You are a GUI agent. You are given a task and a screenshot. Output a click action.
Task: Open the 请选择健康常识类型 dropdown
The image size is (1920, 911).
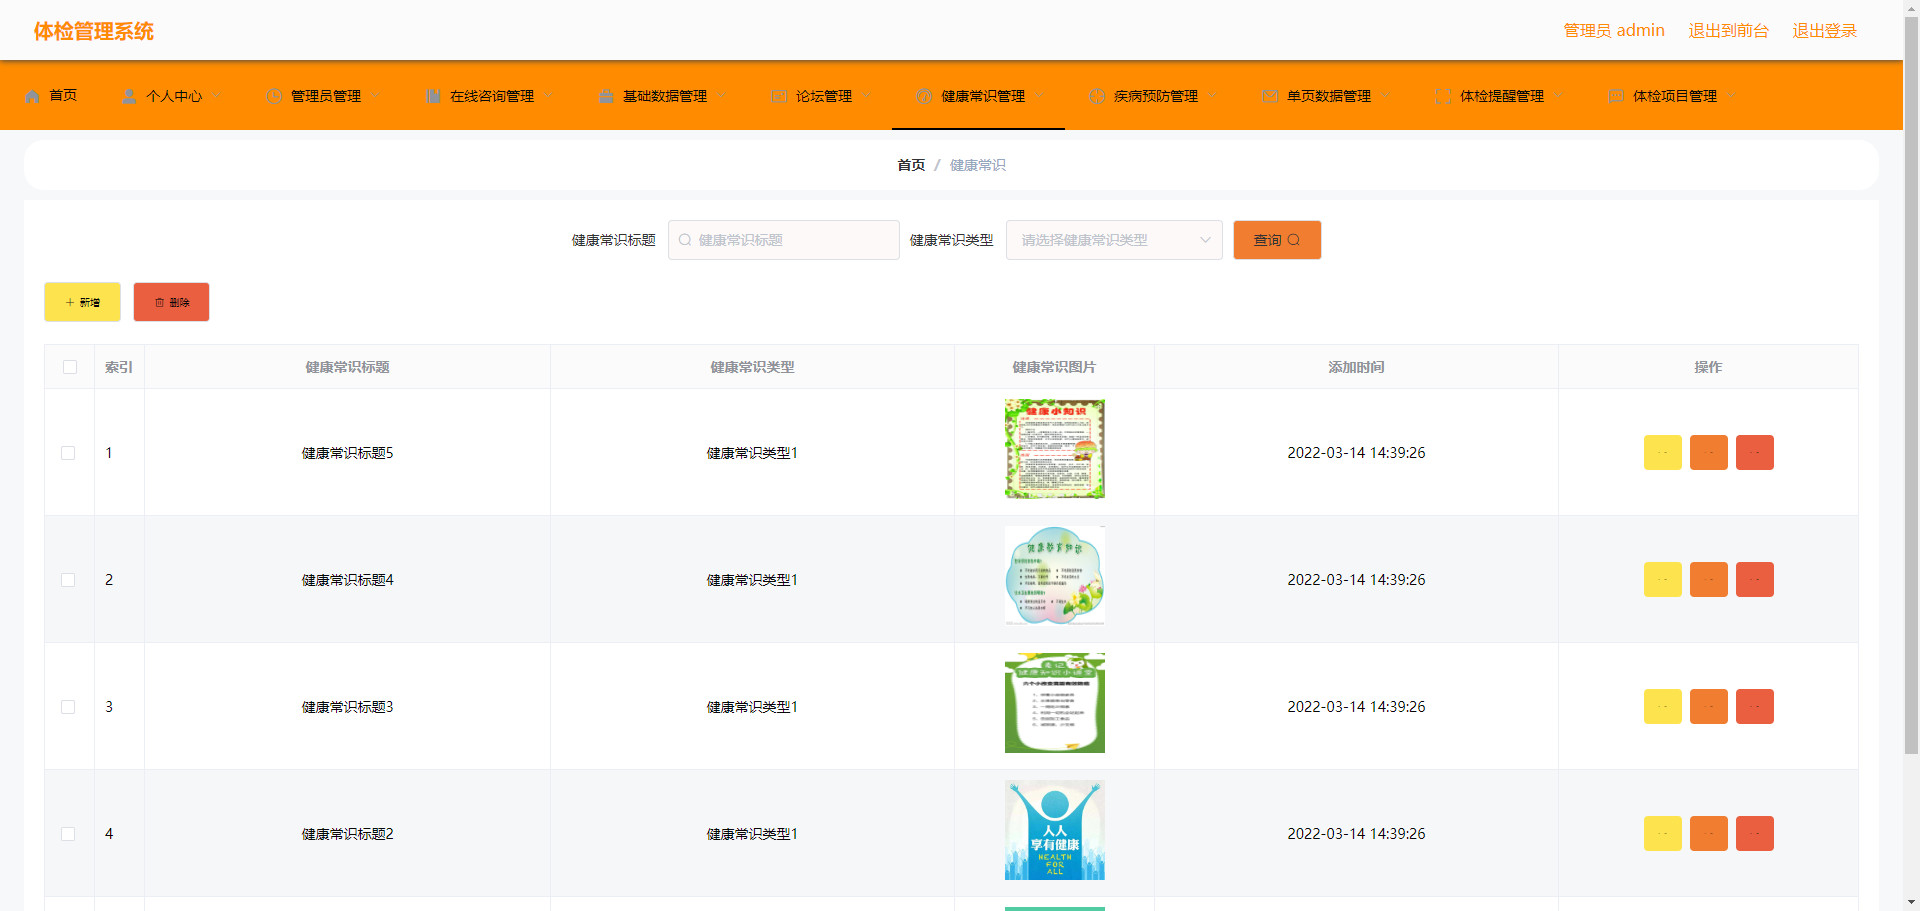(x=1114, y=240)
